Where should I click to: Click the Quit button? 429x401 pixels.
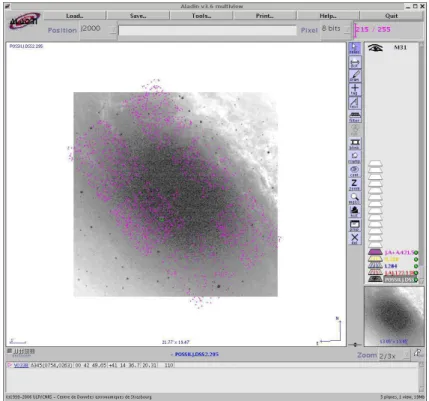pos(391,16)
